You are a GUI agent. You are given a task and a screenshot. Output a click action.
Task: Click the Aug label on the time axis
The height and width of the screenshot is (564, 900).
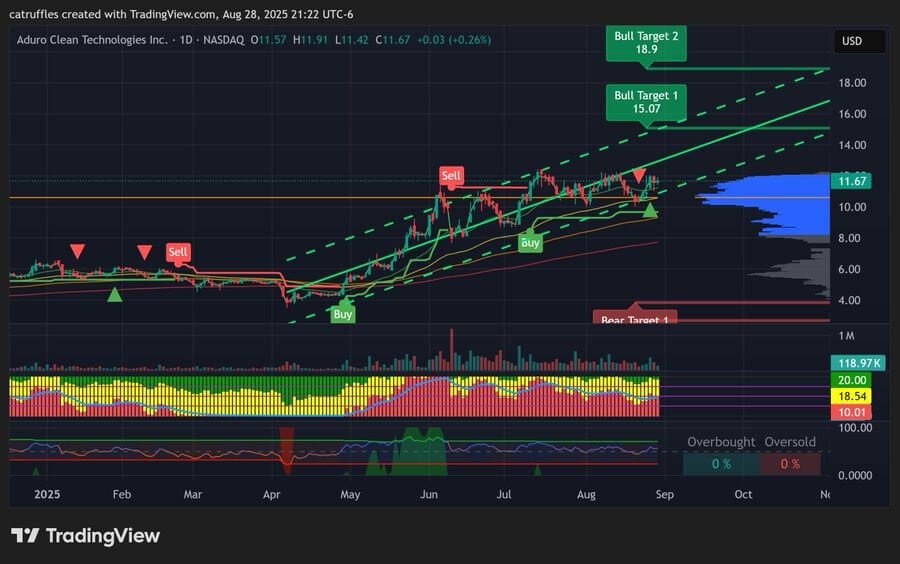click(586, 495)
